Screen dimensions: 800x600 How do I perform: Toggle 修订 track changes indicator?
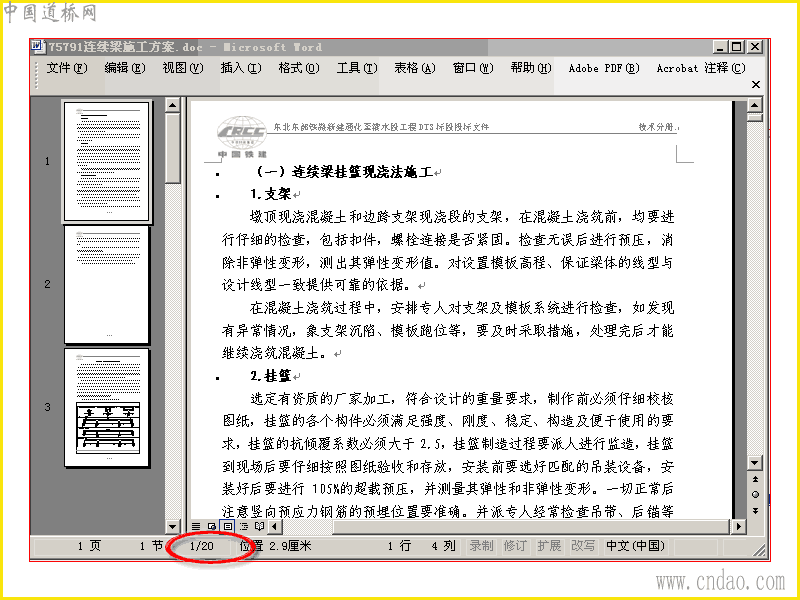click(515, 546)
